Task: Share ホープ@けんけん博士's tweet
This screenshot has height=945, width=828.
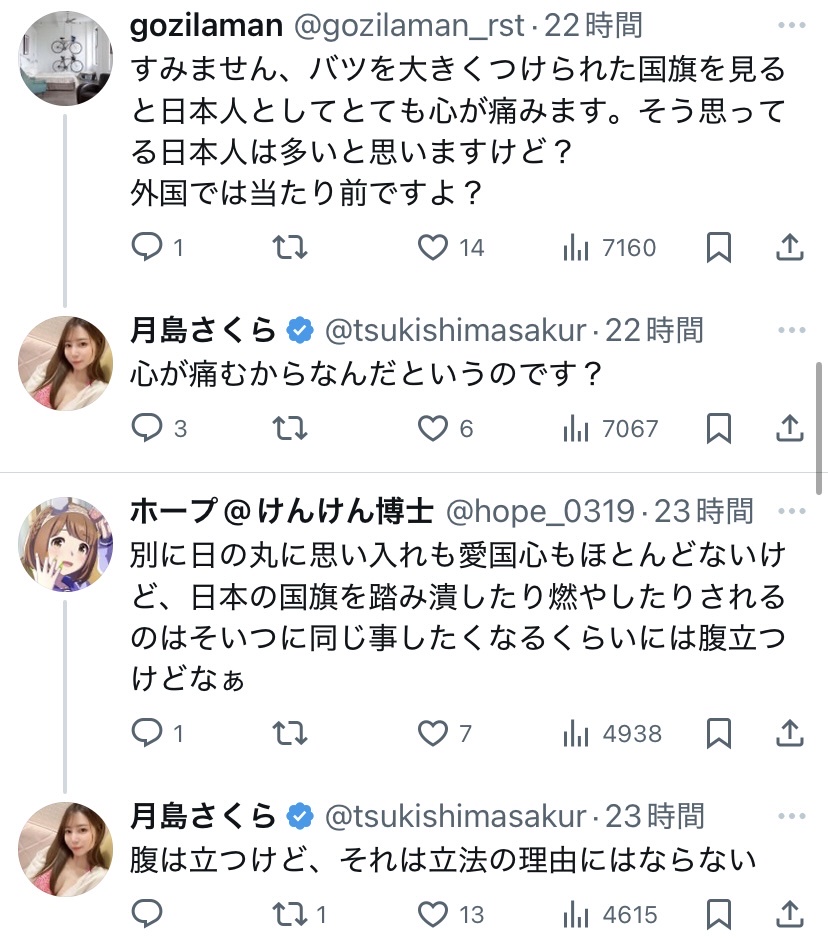Action: tap(790, 734)
